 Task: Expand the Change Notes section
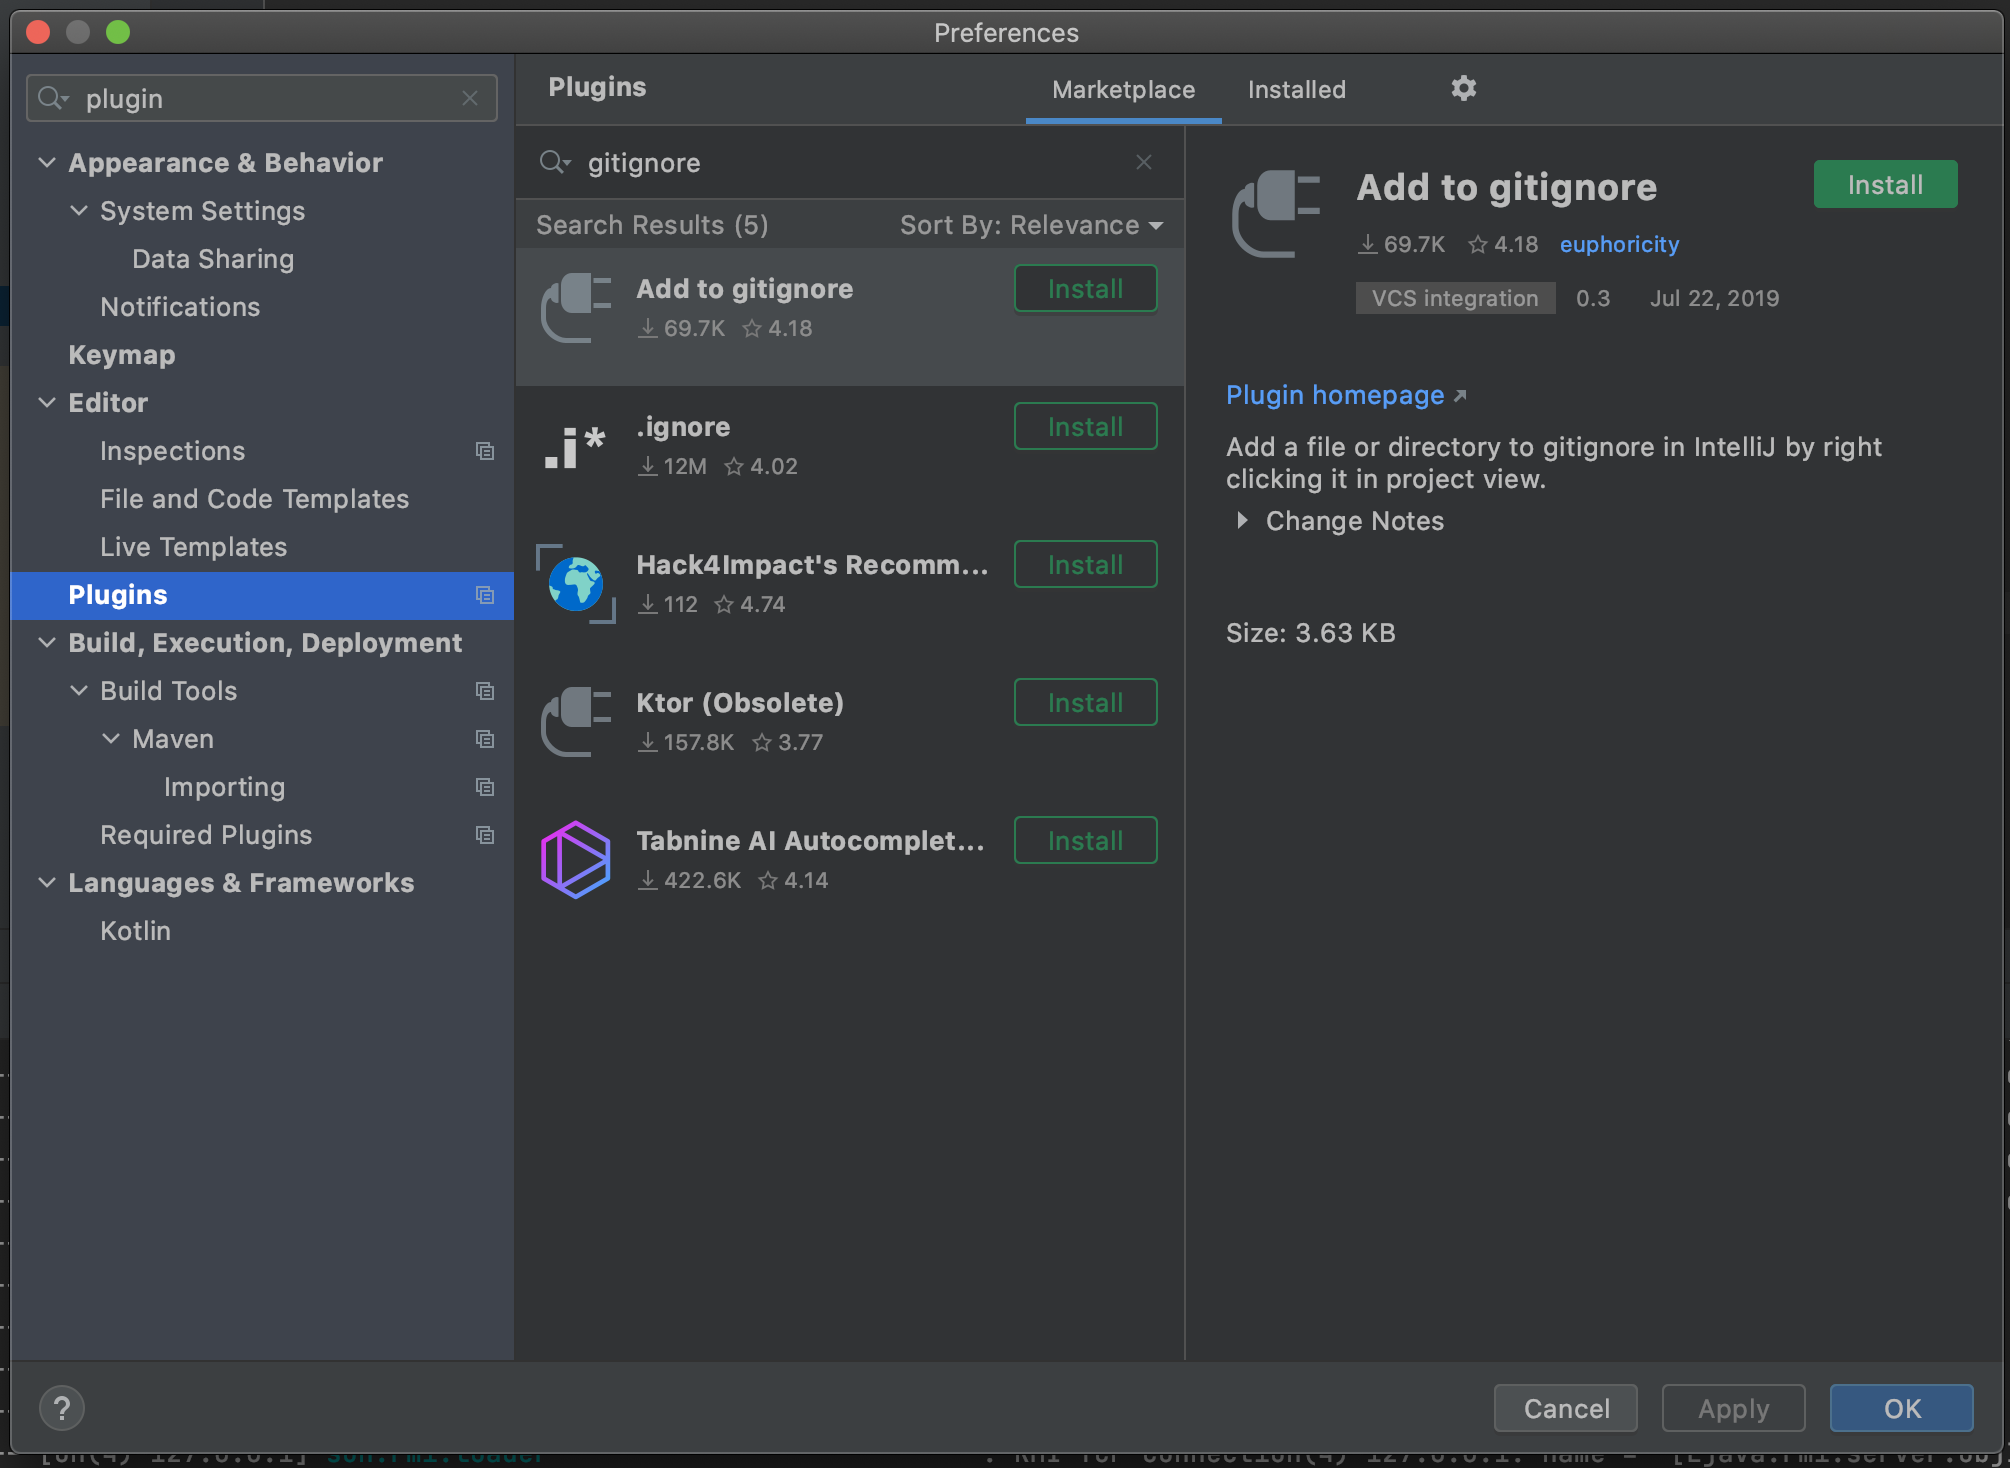(1242, 521)
